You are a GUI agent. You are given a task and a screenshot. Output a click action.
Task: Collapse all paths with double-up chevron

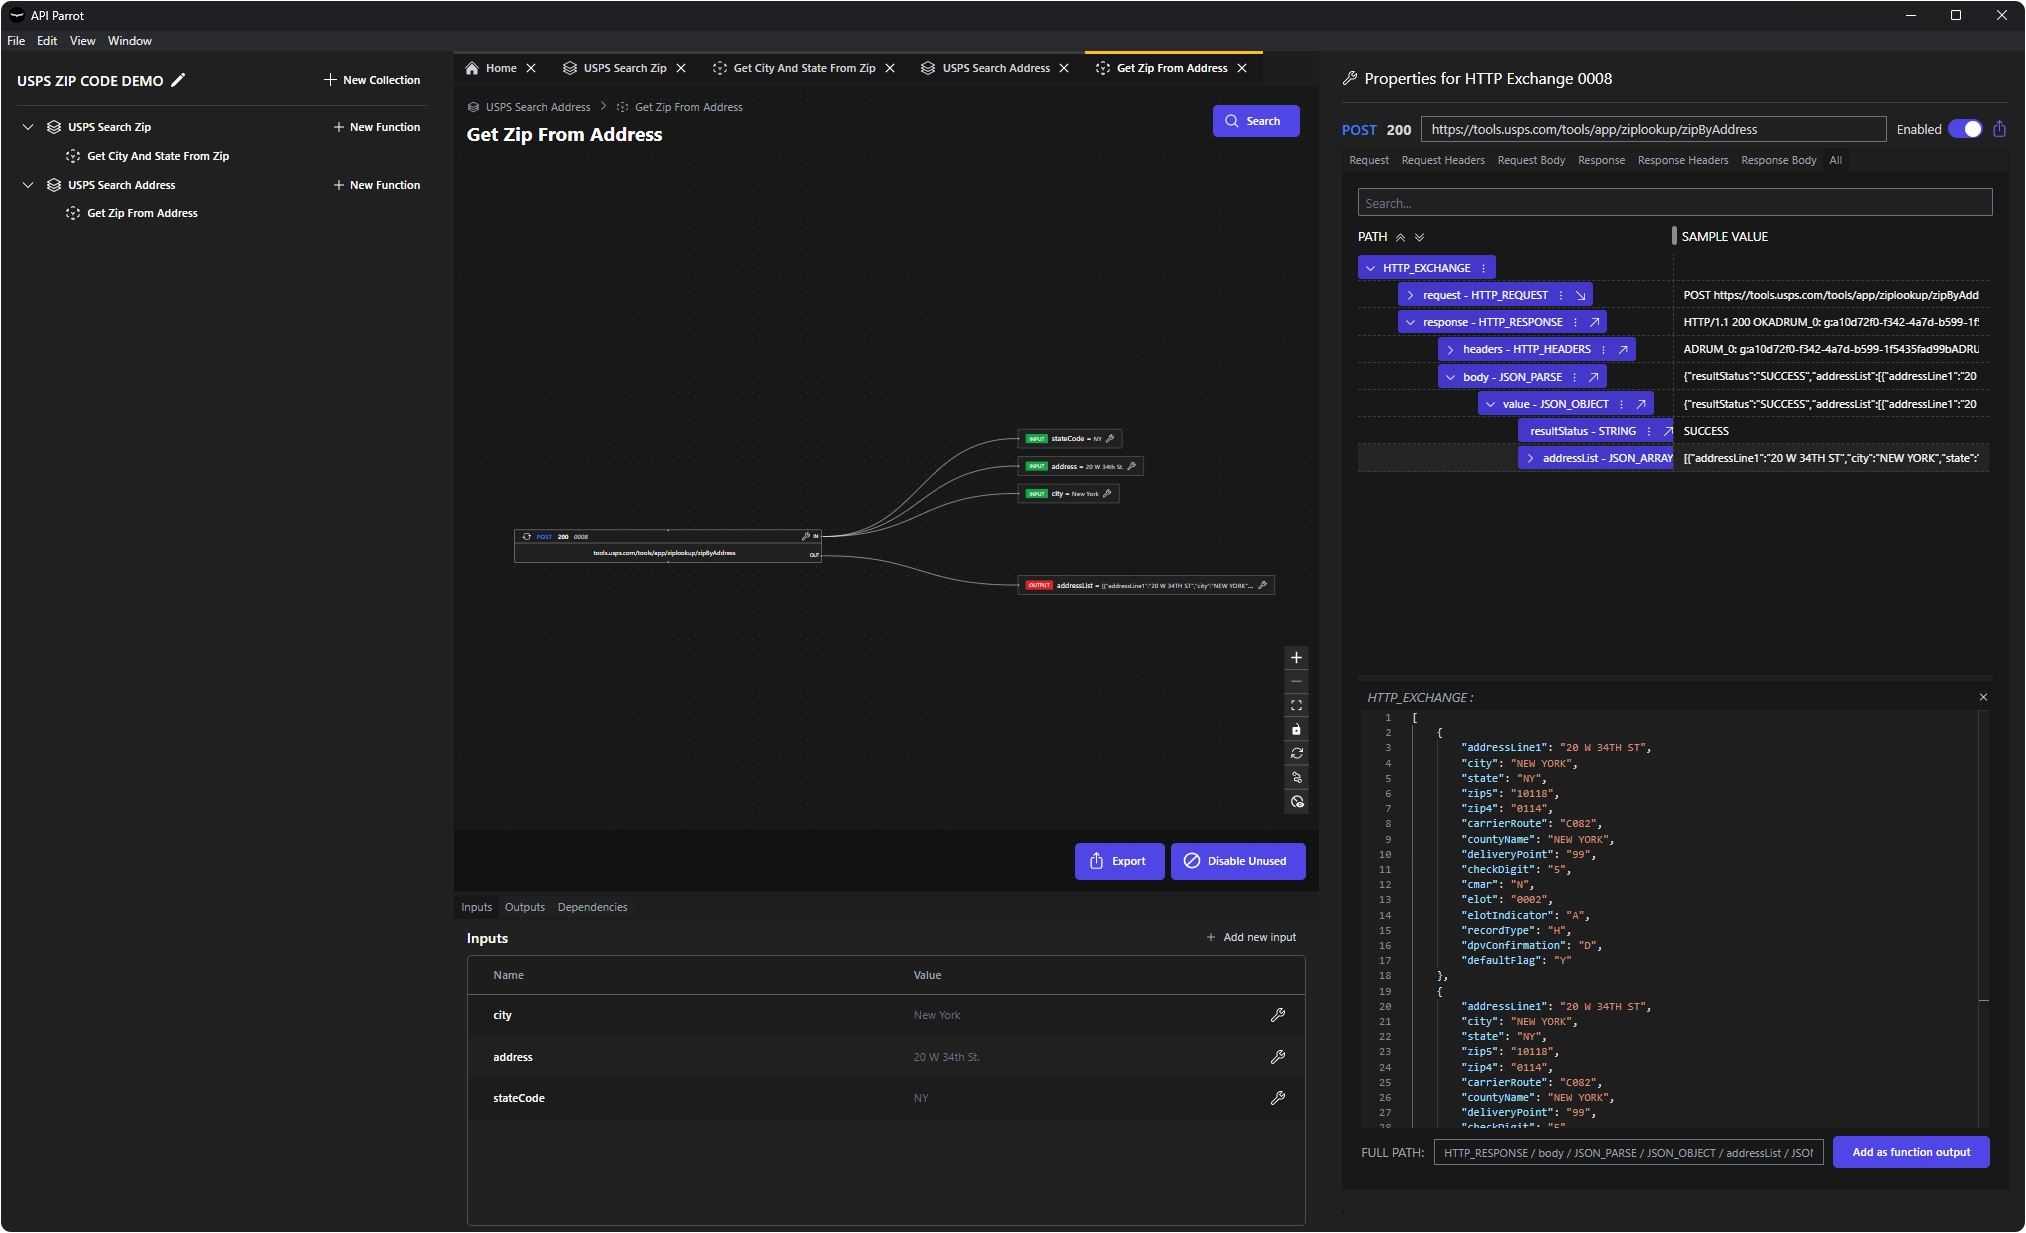[x=1400, y=237]
